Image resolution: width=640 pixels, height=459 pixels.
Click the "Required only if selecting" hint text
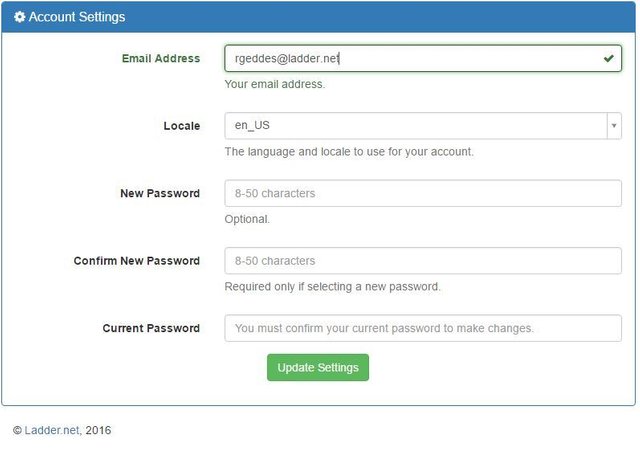[x=332, y=286]
